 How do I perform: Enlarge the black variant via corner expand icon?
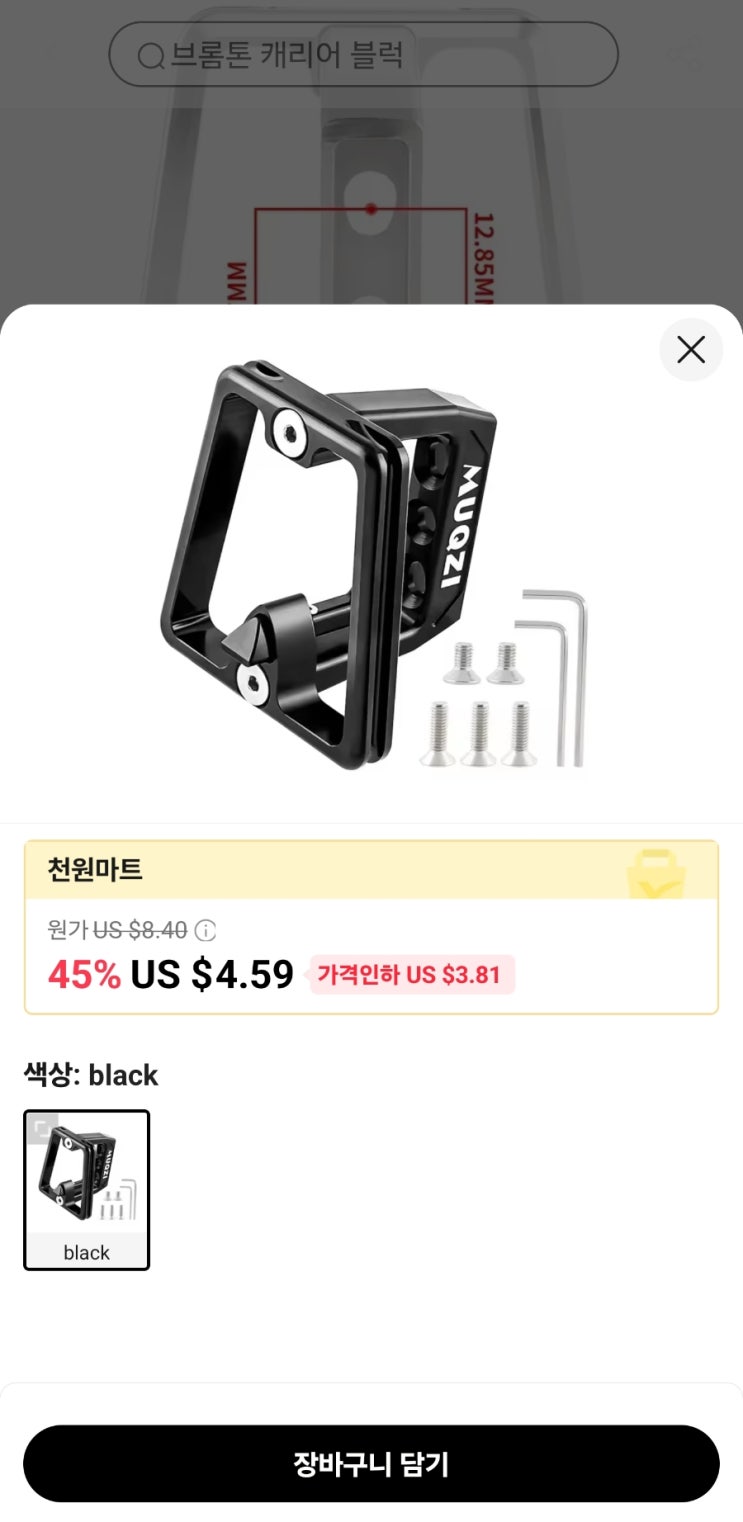point(42,1129)
